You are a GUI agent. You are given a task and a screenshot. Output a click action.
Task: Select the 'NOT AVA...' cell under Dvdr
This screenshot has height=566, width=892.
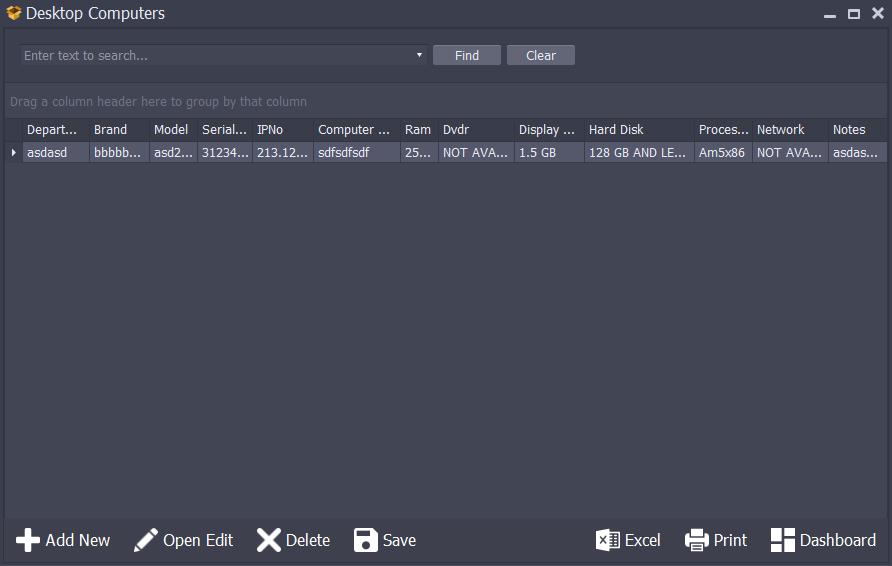coord(476,152)
